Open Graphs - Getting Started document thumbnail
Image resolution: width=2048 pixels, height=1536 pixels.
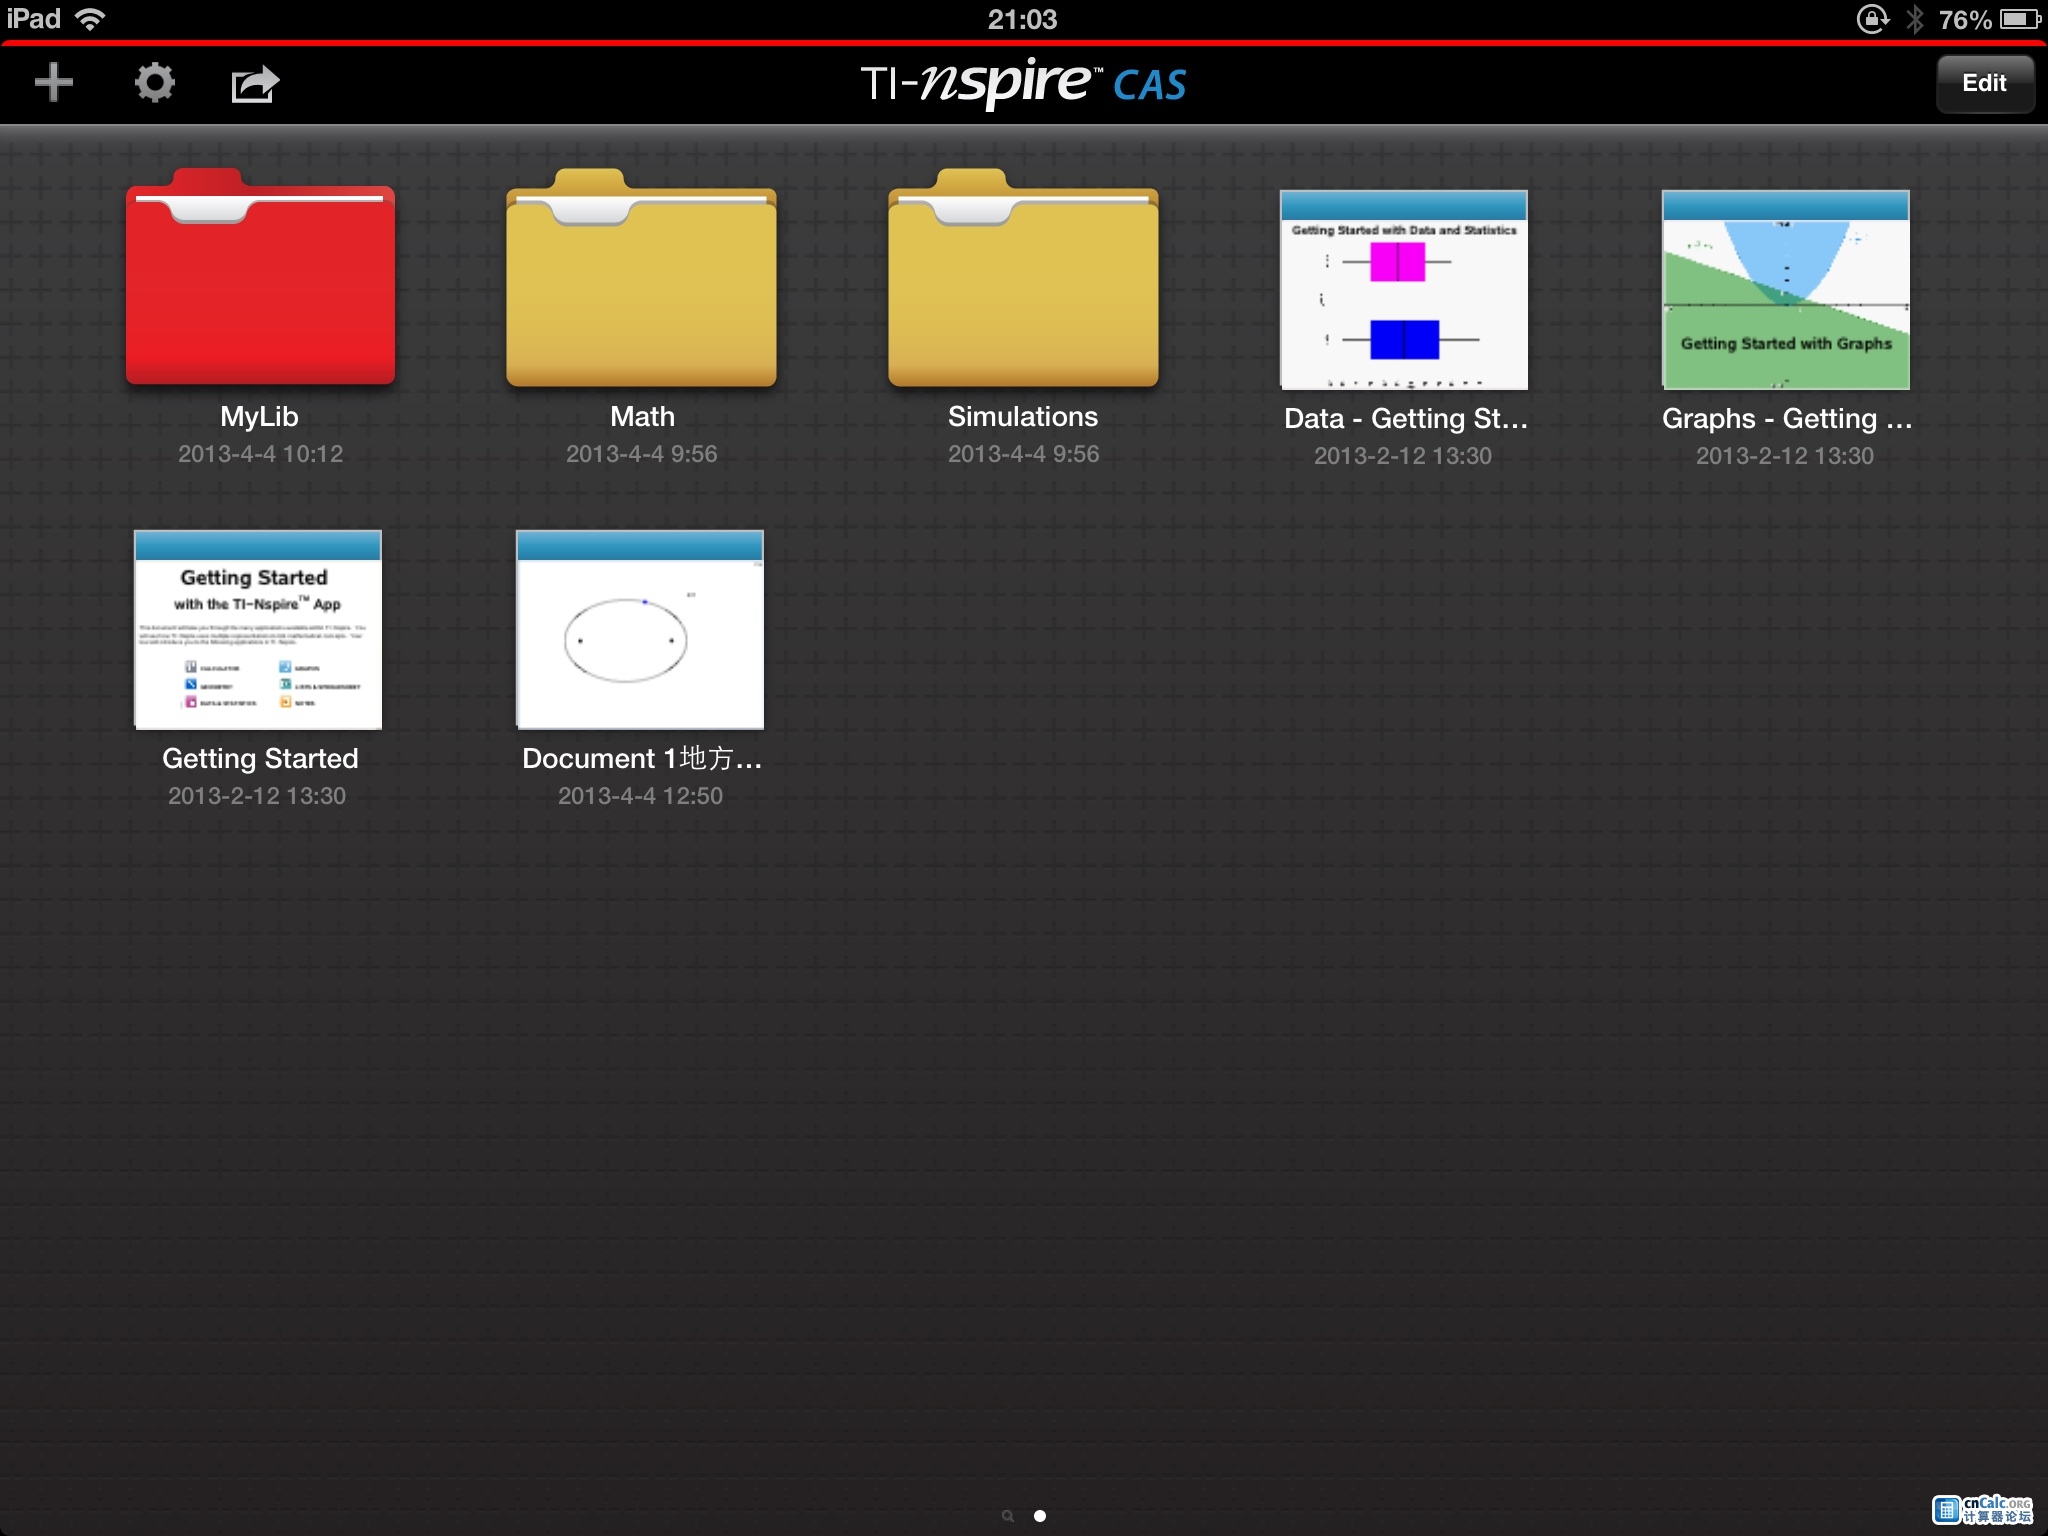[1786, 290]
